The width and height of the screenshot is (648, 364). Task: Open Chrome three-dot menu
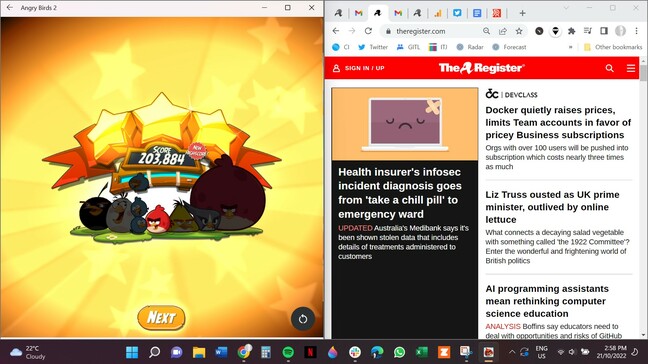tap(636, 31)
